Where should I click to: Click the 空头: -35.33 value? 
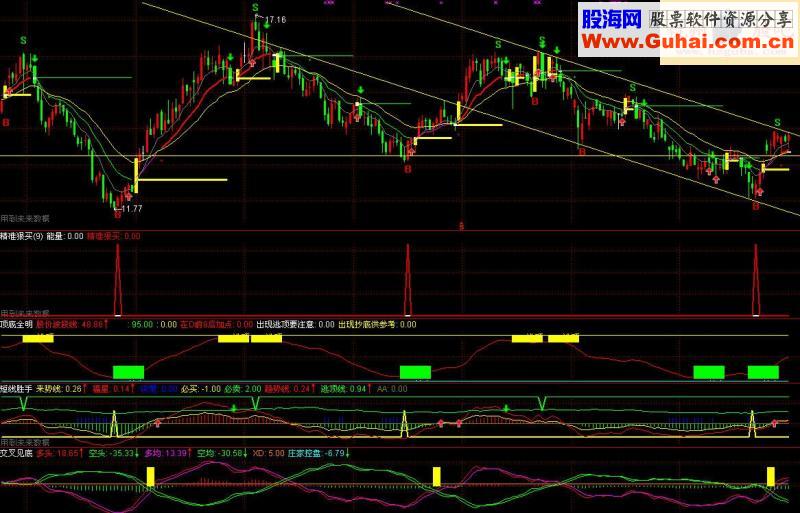[114, 453]
